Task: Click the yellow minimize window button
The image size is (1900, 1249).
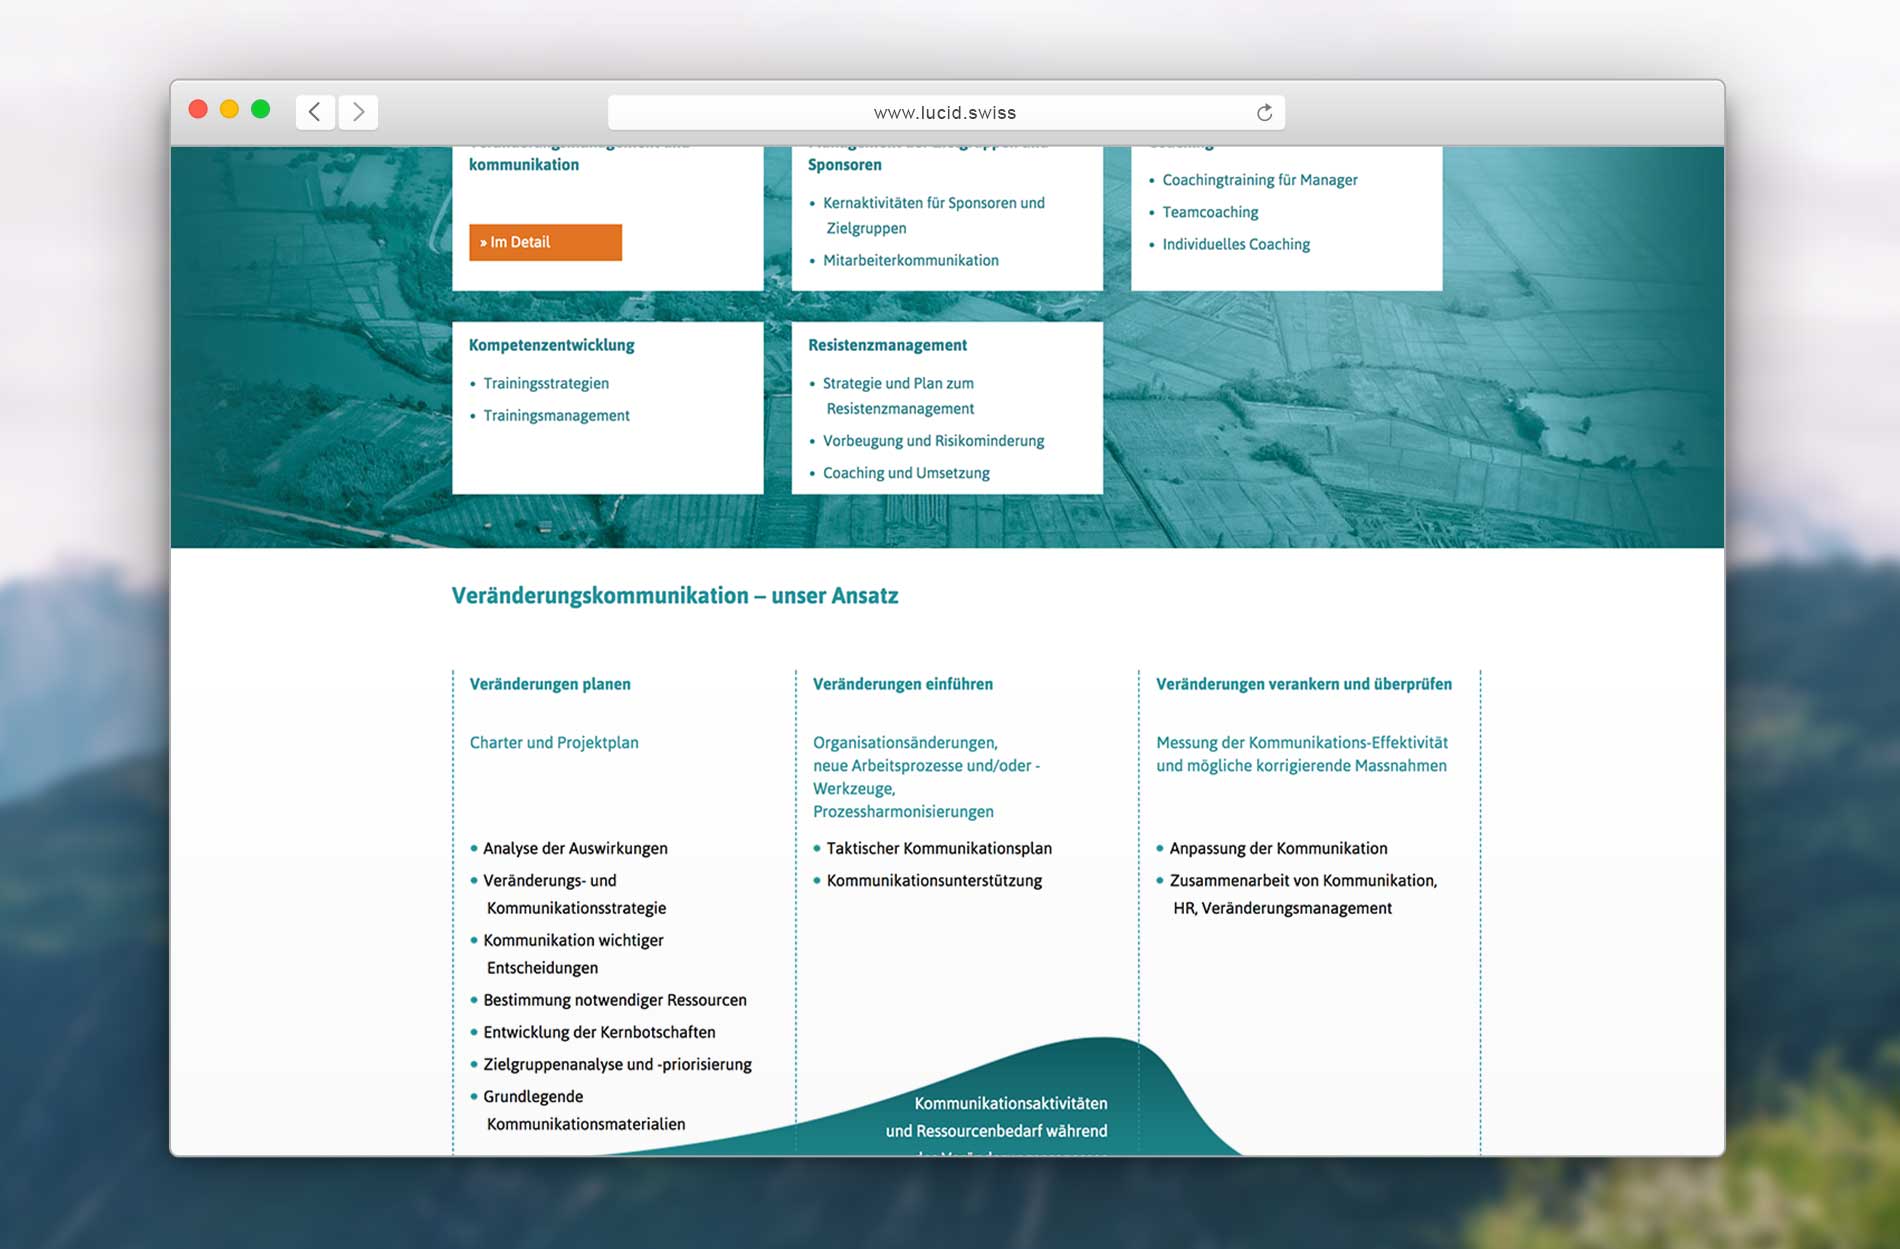Action: click(229, 109)
